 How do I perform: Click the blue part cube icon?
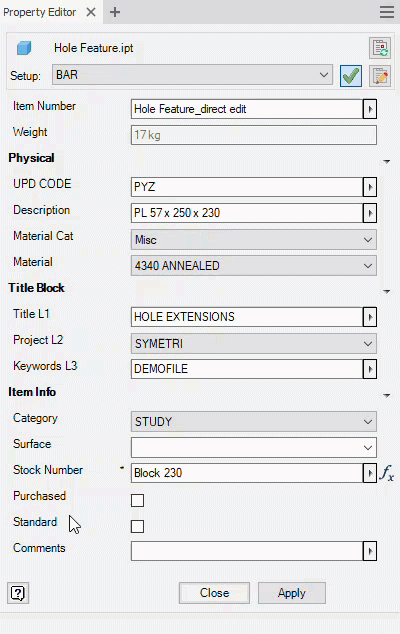click(x=24, y=48)
